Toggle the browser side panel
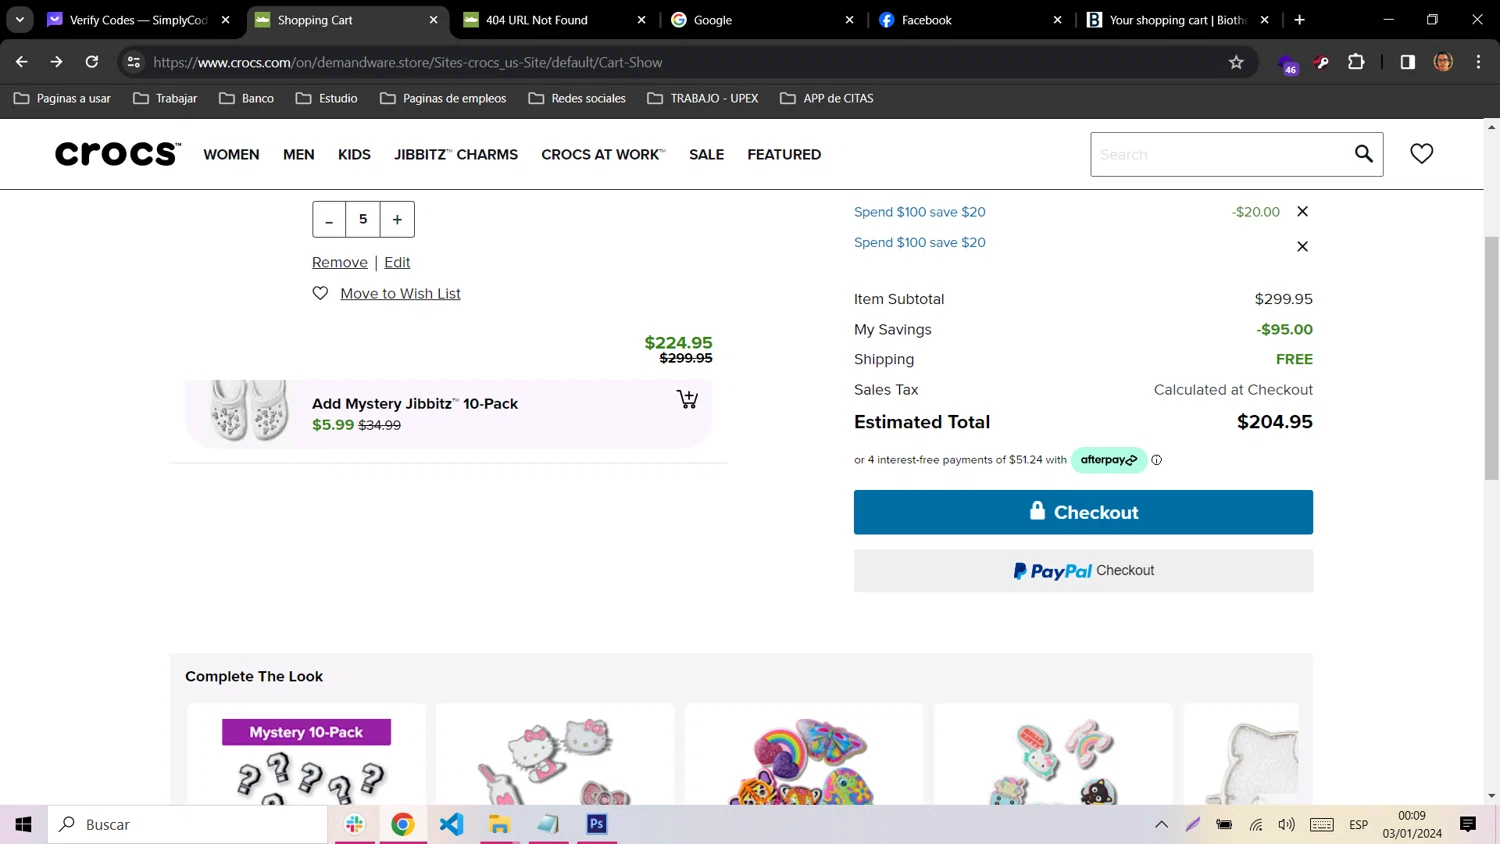The width and height of the screenshot is (1500, 844). [1407, 62]
